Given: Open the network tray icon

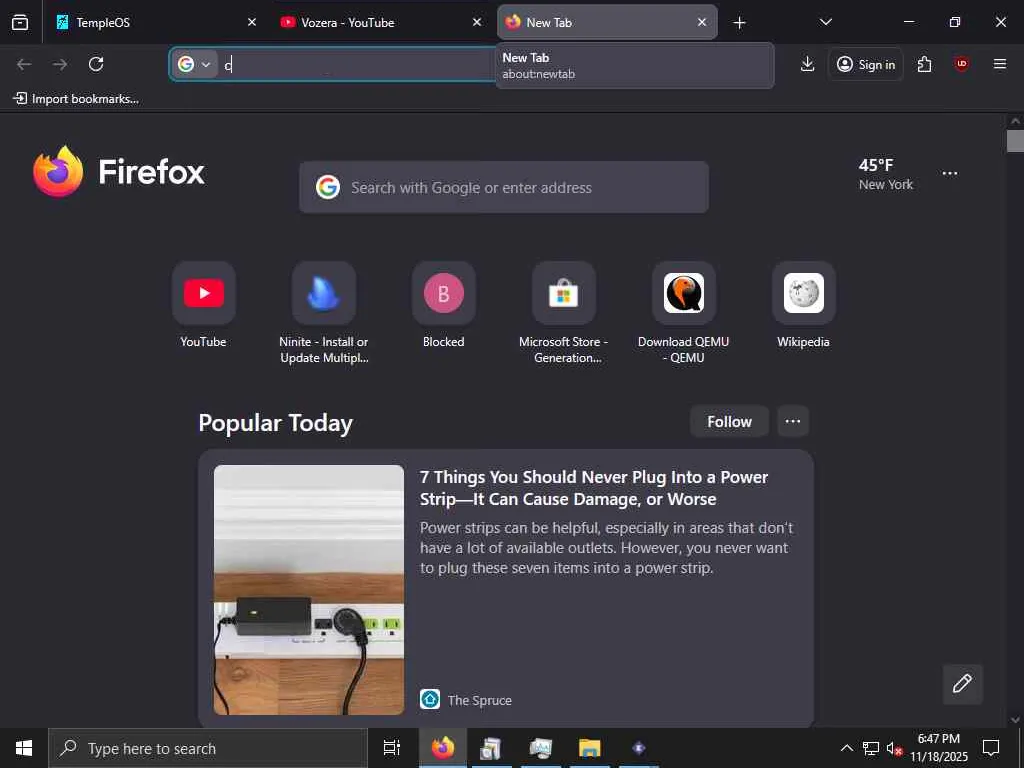Looking at the screenshot, I should click(871, 748).
